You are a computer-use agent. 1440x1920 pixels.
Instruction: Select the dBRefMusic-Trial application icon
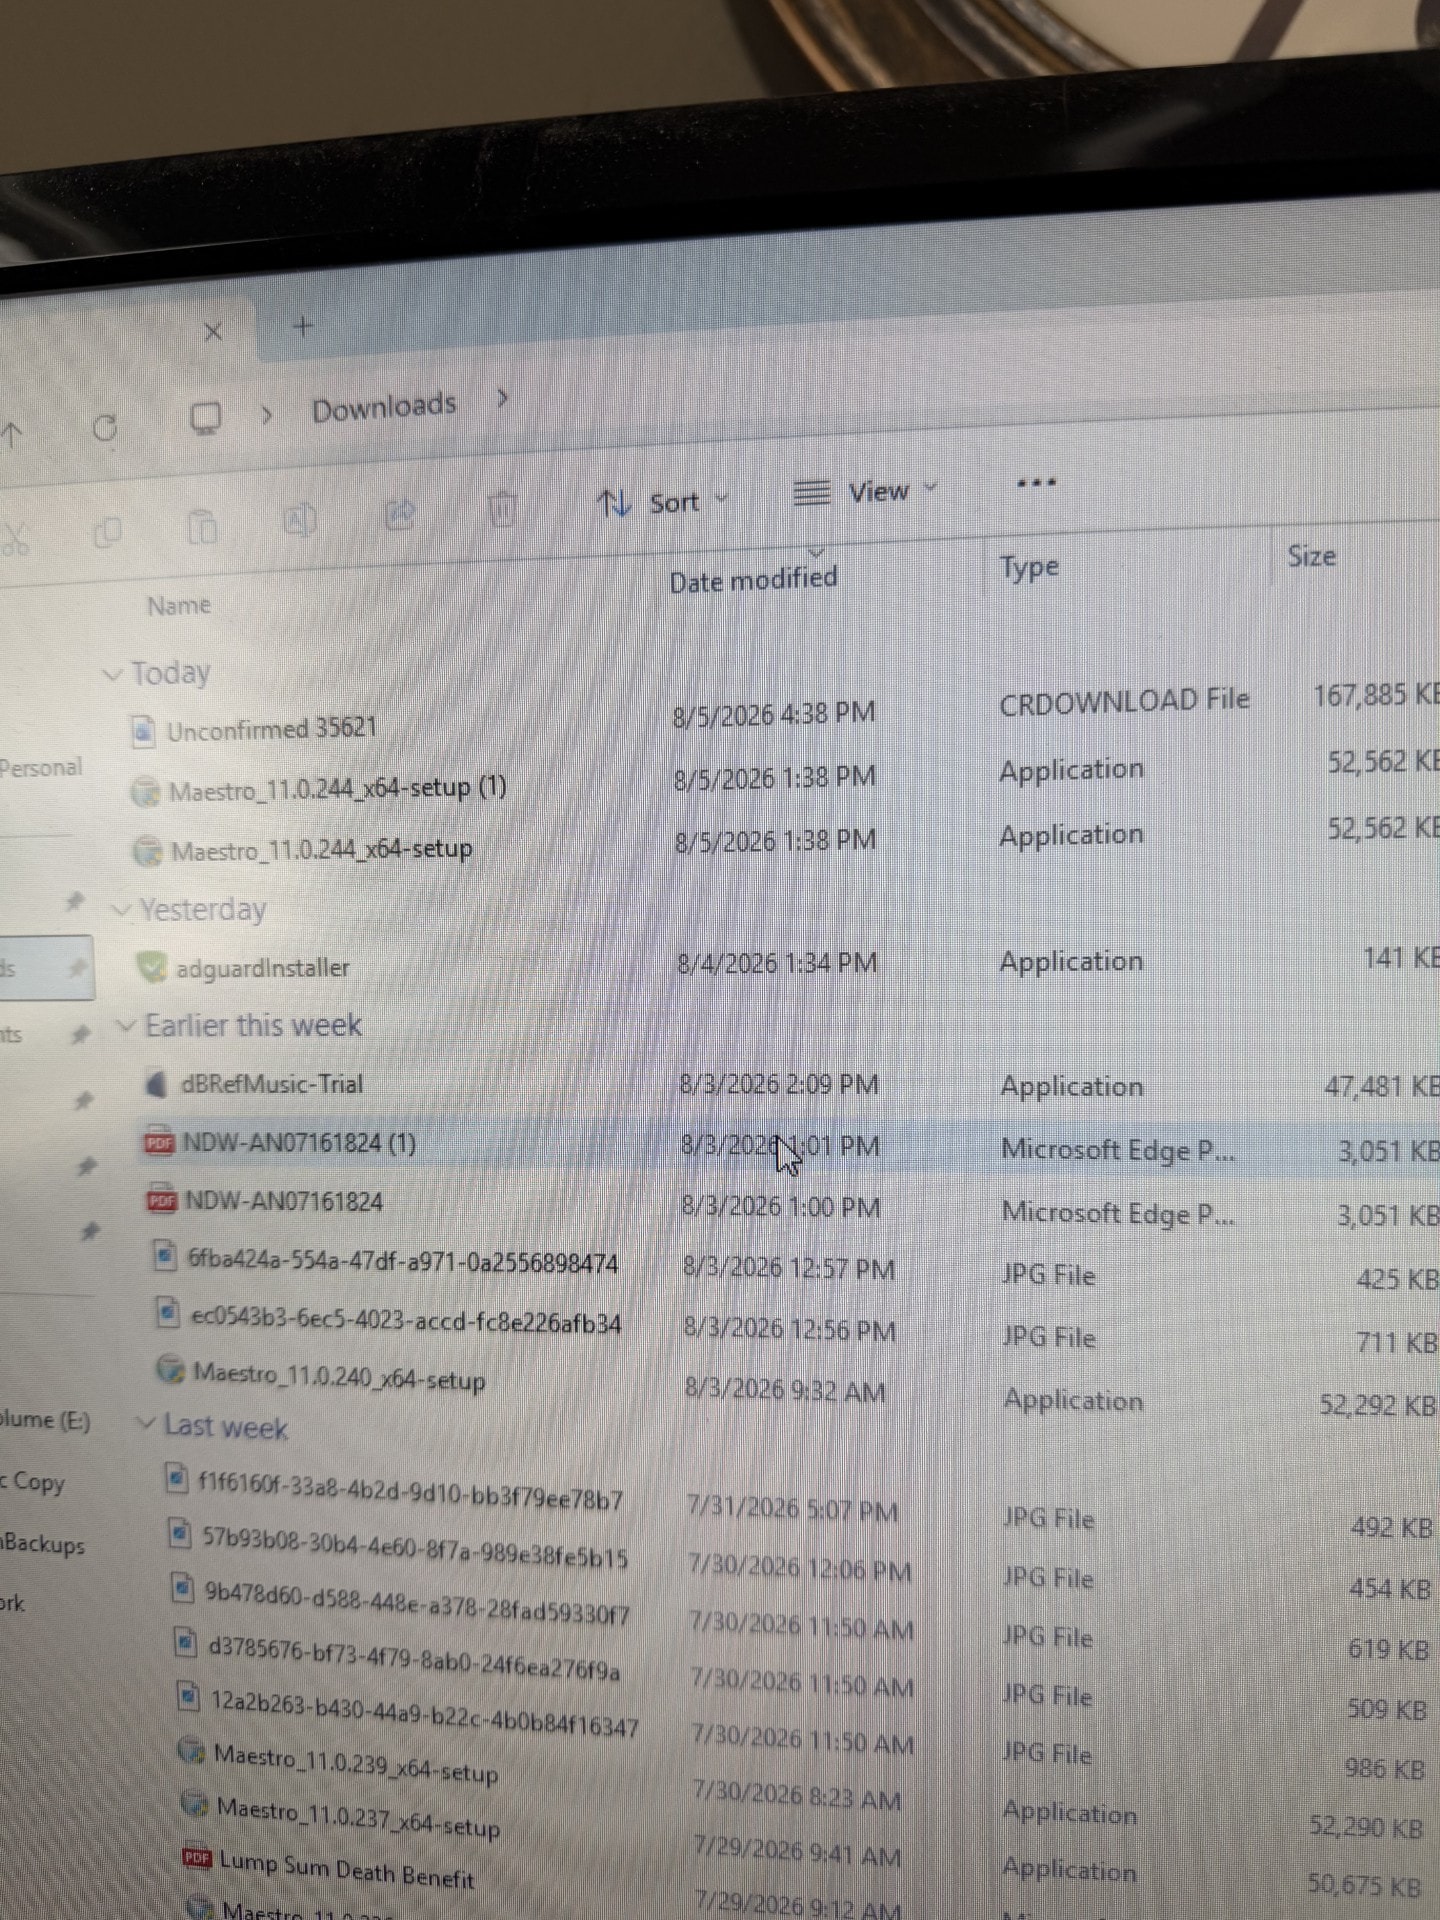155,1084
